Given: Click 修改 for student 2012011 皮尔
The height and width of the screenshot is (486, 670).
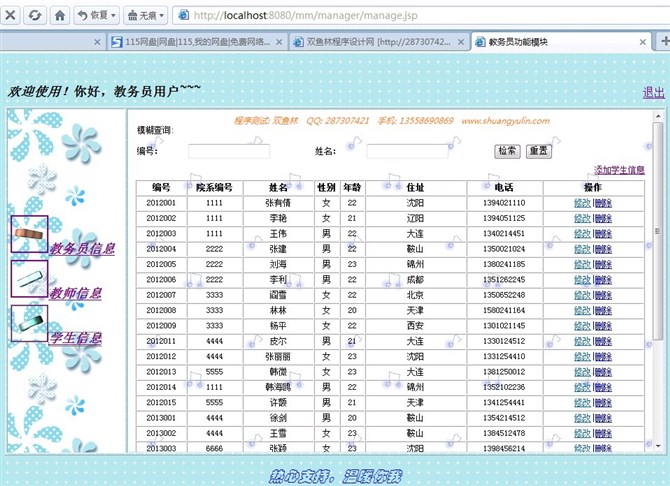Looking at the screenshot, I should coord(582,342).
